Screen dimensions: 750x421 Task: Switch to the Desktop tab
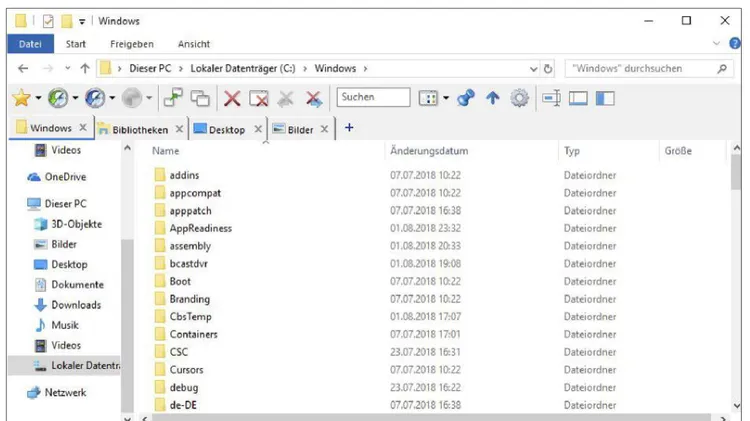click(227, 130)
